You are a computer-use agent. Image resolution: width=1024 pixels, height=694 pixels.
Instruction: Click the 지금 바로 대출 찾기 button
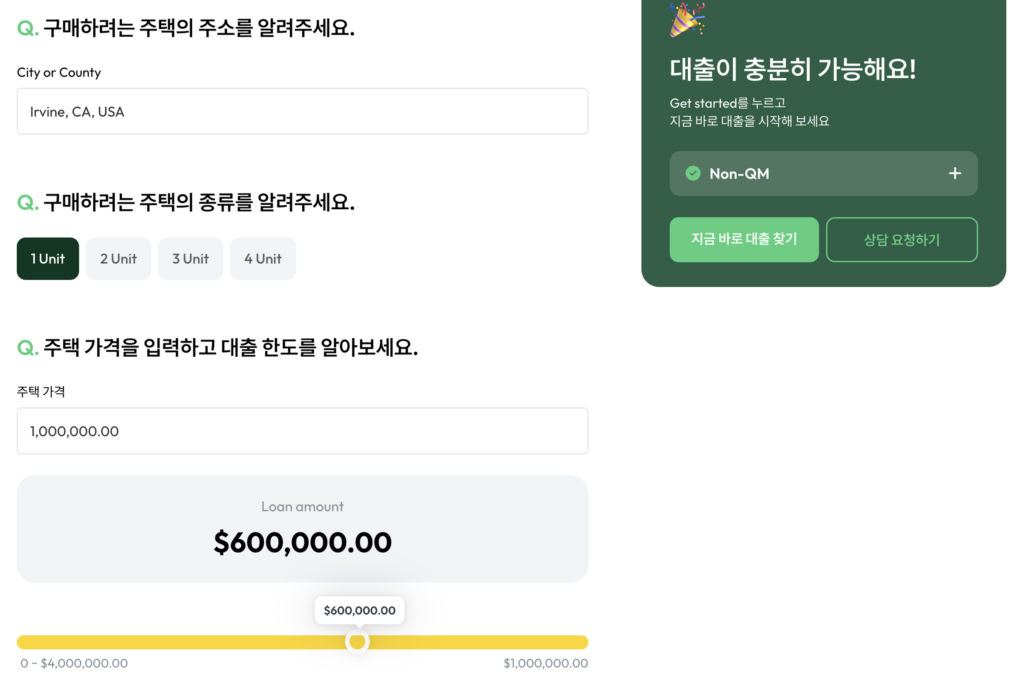tap(744, 239)
